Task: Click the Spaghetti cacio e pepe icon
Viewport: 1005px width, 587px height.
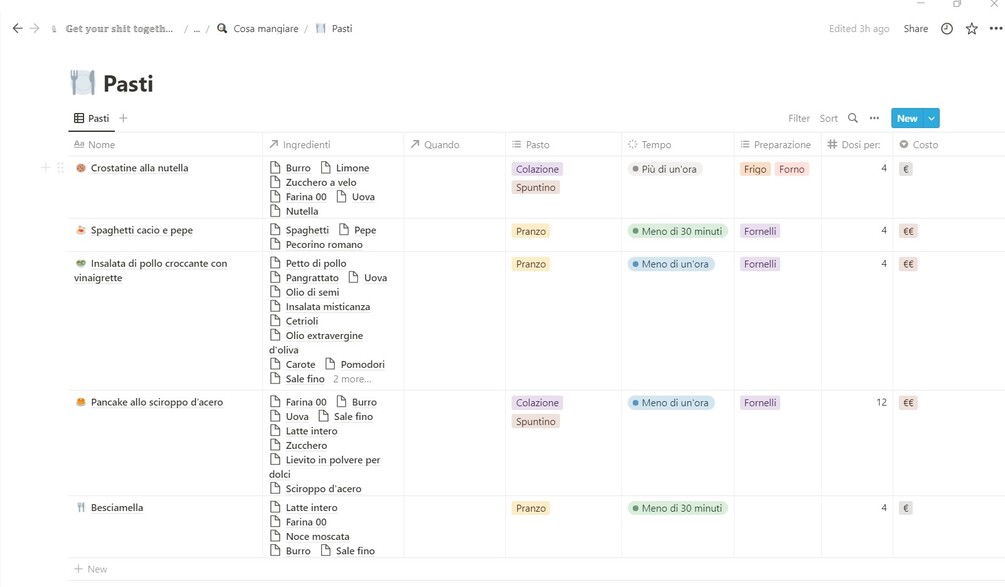Action: (x=81, y=230)
